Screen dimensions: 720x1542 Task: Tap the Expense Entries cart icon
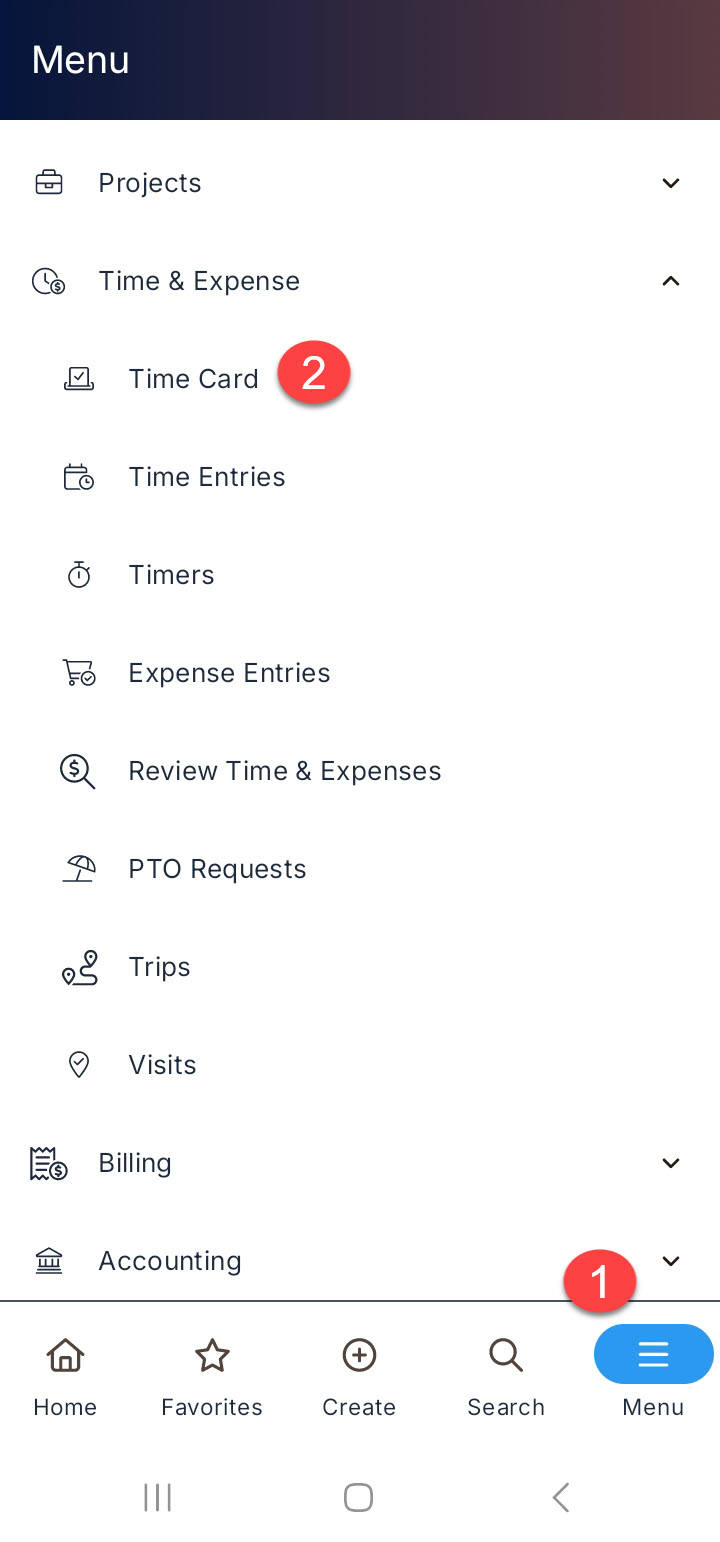click(79, 673)
